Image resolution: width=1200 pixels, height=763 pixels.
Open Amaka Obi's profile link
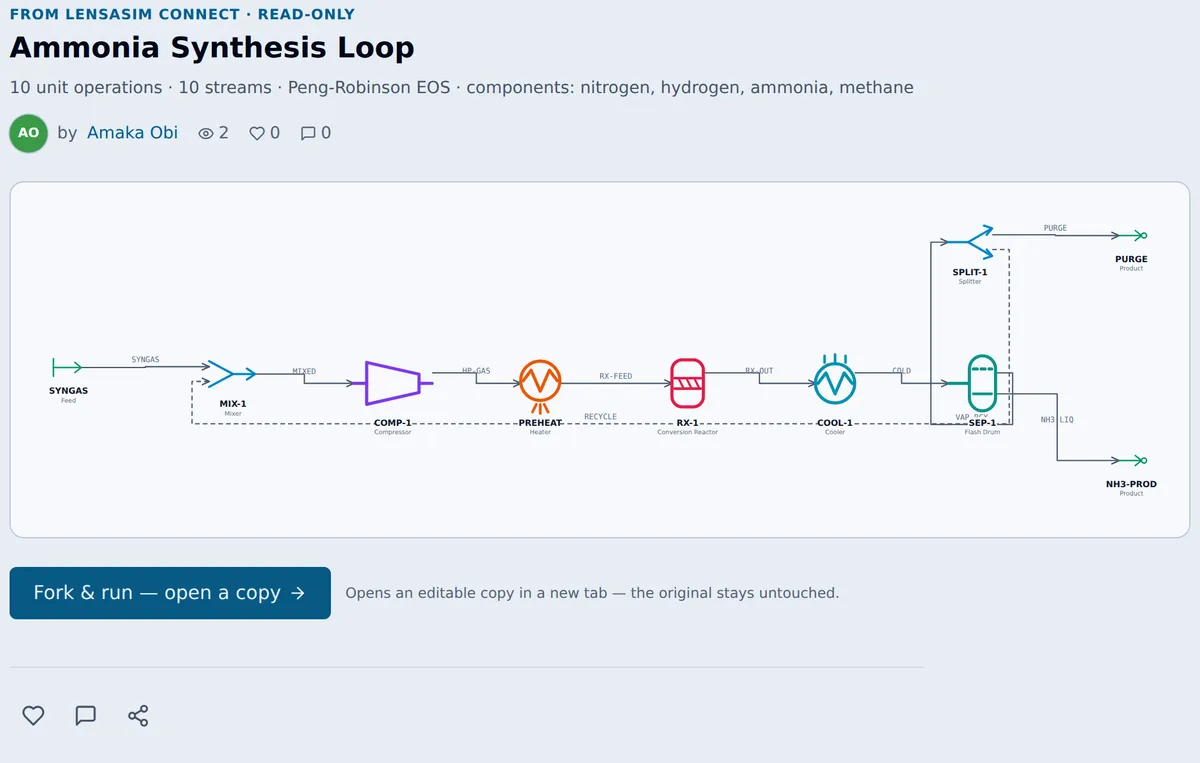click(132, 132)
